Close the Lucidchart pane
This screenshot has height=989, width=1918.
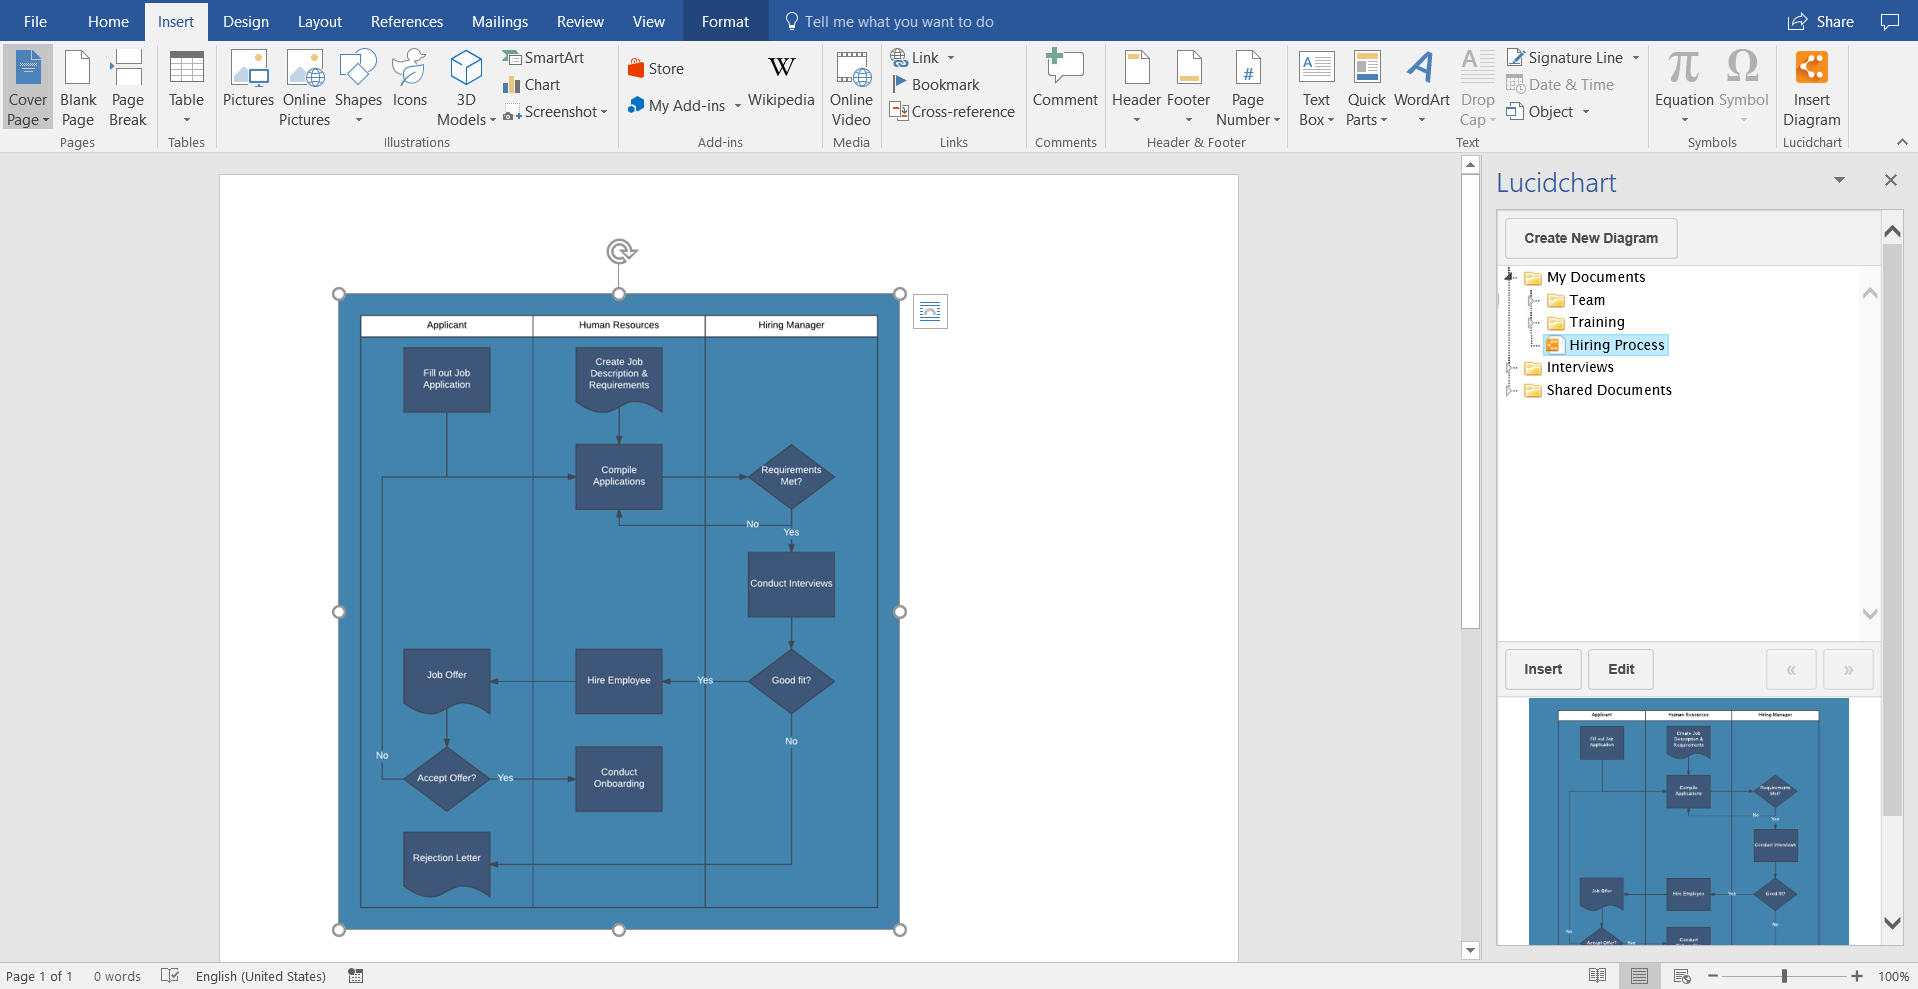pyautogui.click(x=1890, y=180)
